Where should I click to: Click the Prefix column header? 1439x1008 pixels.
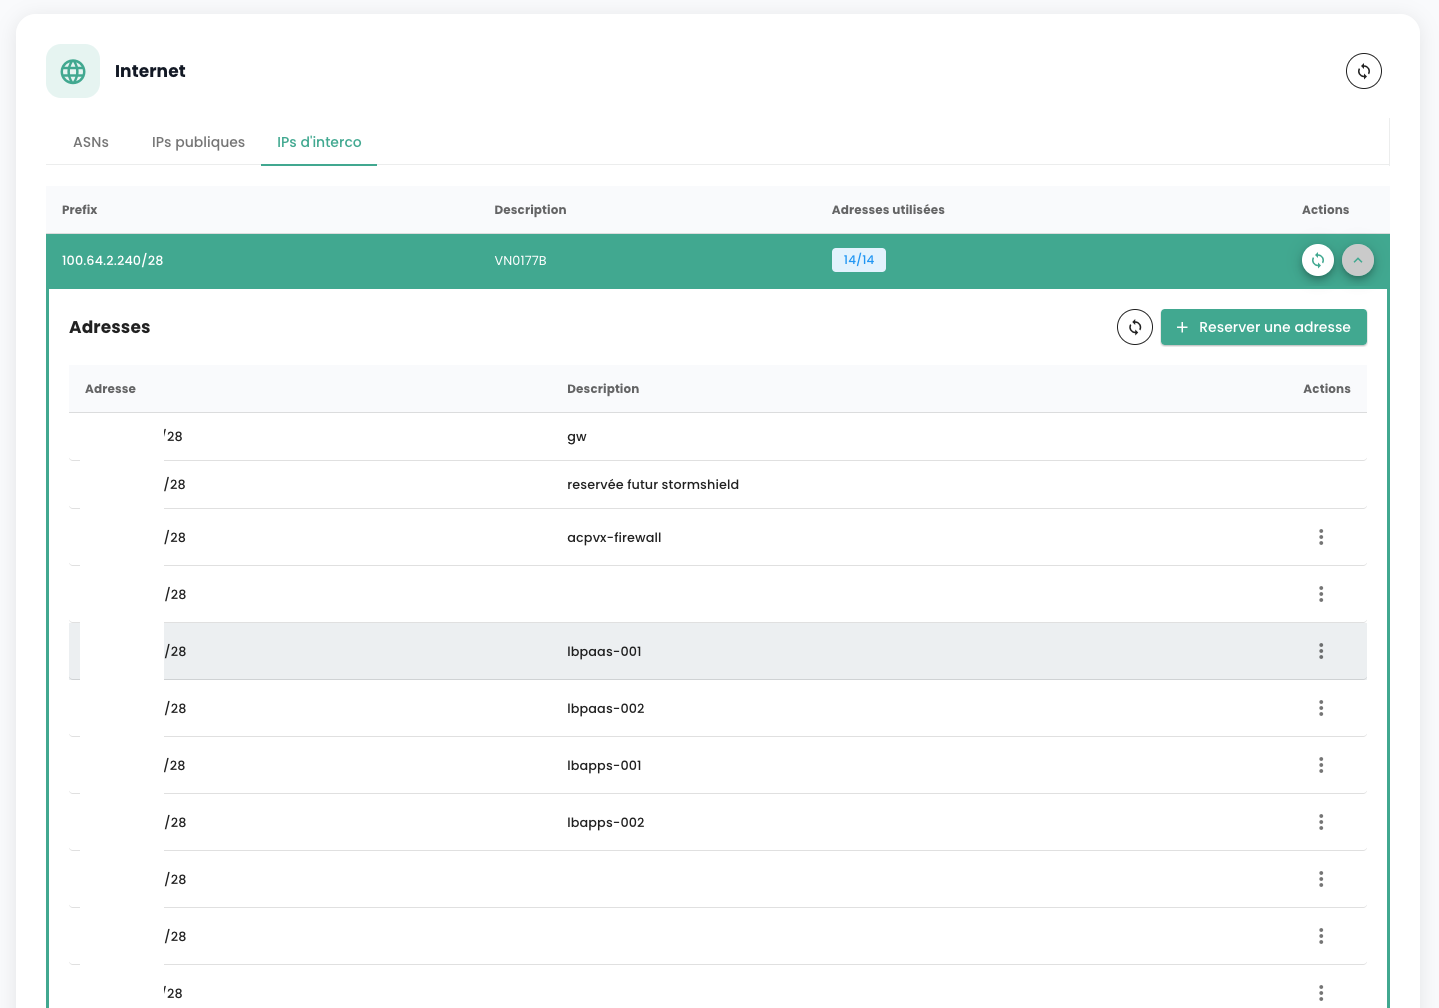click(x=80, y=210)
